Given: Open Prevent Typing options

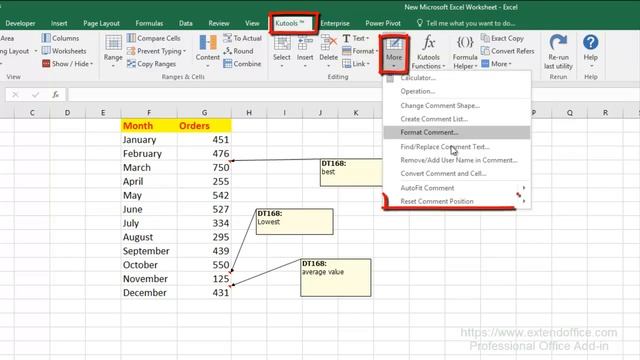Looking at the screenshot, I should (x=157, y=51).
